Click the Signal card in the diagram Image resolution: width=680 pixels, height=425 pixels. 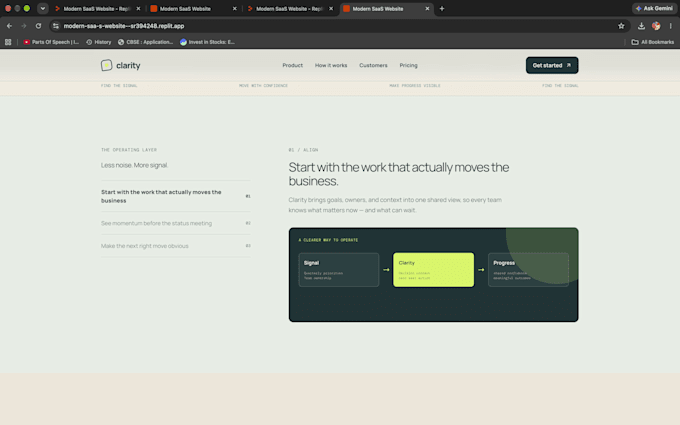(x=339, y=270)
